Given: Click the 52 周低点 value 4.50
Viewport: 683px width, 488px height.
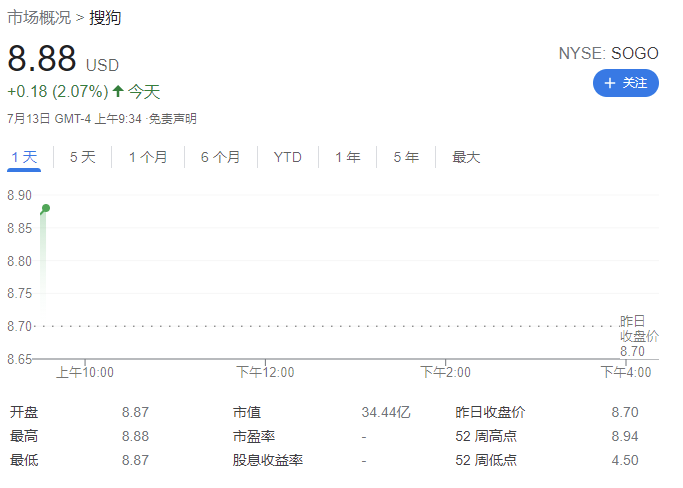Looking at the screenshot, I should tap(625, 460).
